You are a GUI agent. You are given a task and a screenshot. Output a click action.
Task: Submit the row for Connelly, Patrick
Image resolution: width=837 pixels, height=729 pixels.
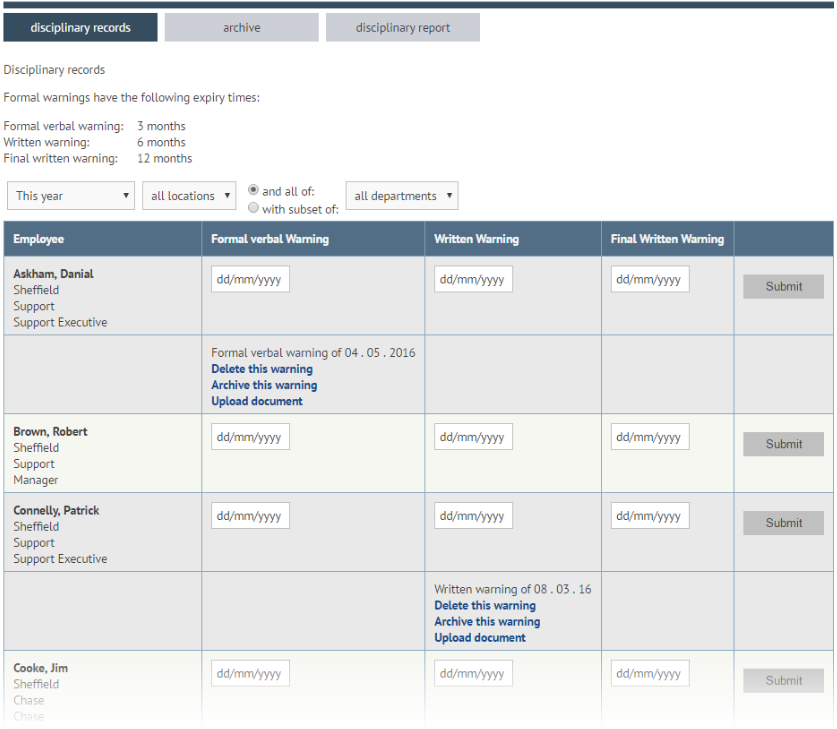pos(784,523)
